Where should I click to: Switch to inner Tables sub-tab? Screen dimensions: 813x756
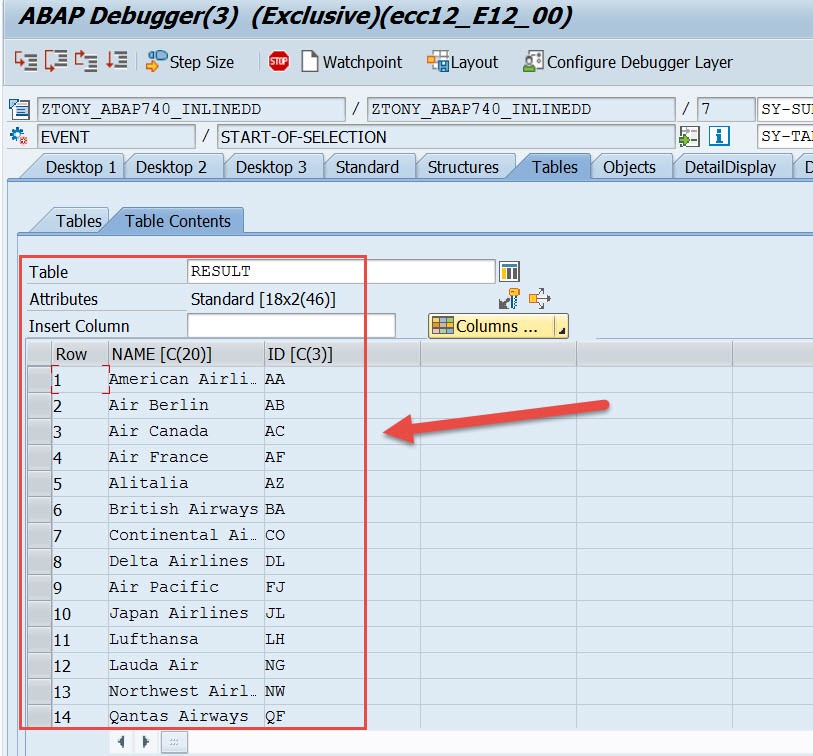tap(78, 221)
